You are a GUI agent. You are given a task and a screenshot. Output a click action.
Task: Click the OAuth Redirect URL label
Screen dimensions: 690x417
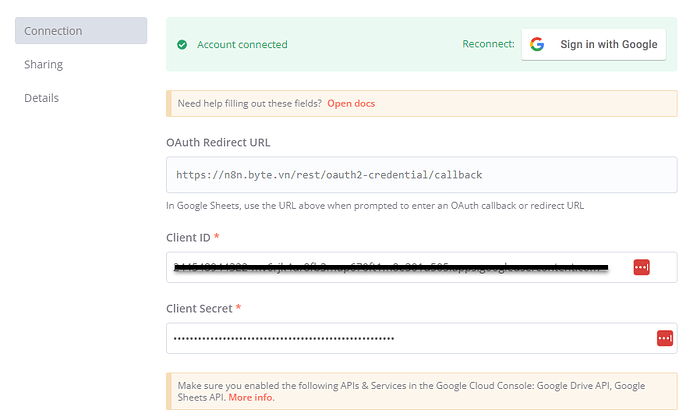[x=218, y=142]
